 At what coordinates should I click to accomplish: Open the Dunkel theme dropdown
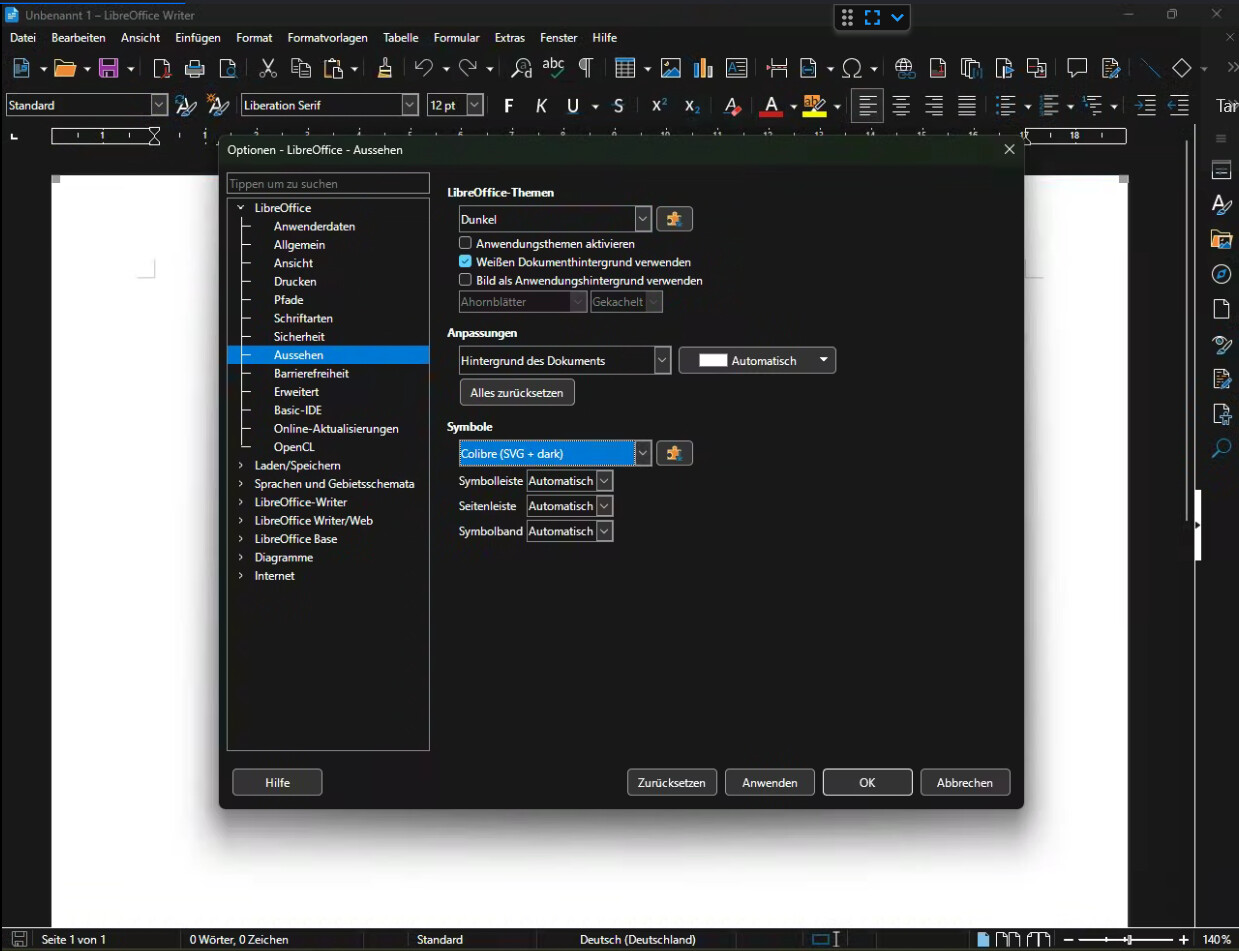point(643,219)
